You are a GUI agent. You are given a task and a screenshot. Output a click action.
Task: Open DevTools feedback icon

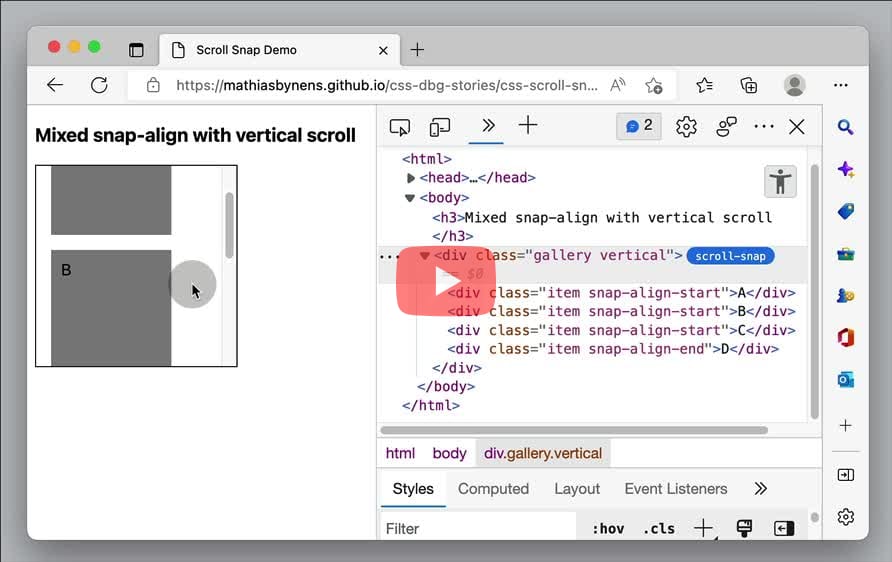point(726,126)
